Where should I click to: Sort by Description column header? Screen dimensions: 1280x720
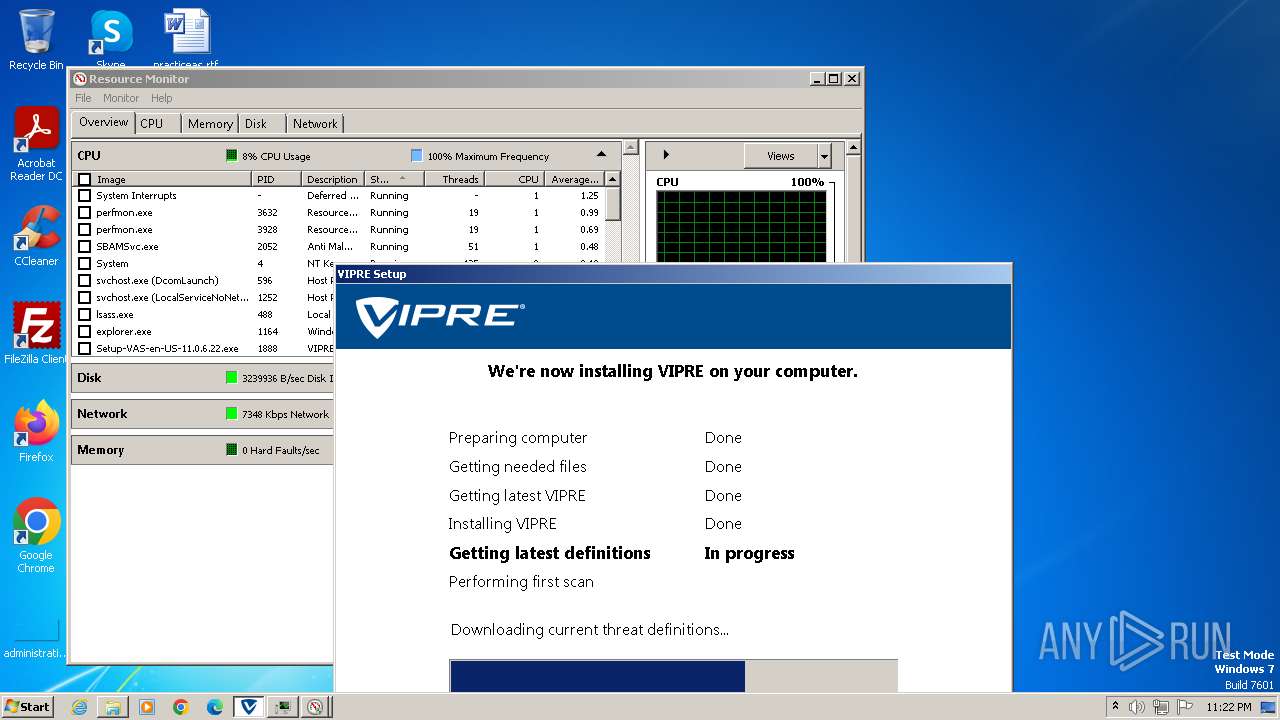333,179
